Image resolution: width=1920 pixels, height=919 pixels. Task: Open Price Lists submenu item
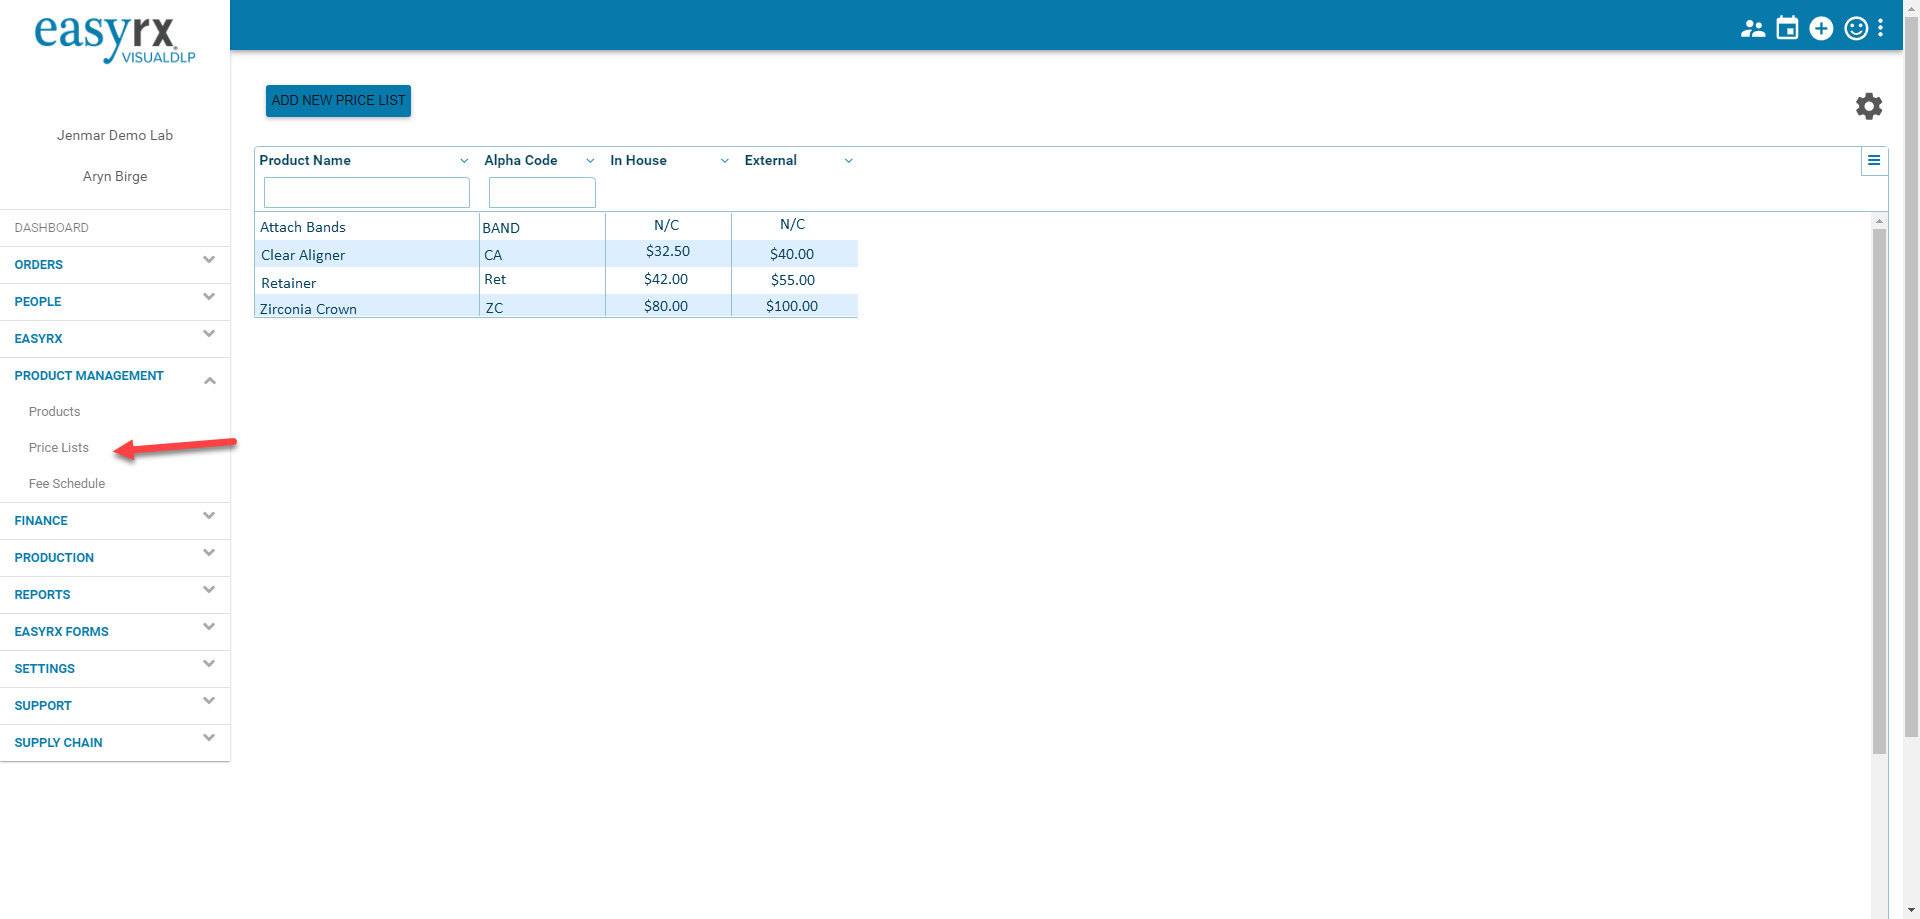point(59,448)
